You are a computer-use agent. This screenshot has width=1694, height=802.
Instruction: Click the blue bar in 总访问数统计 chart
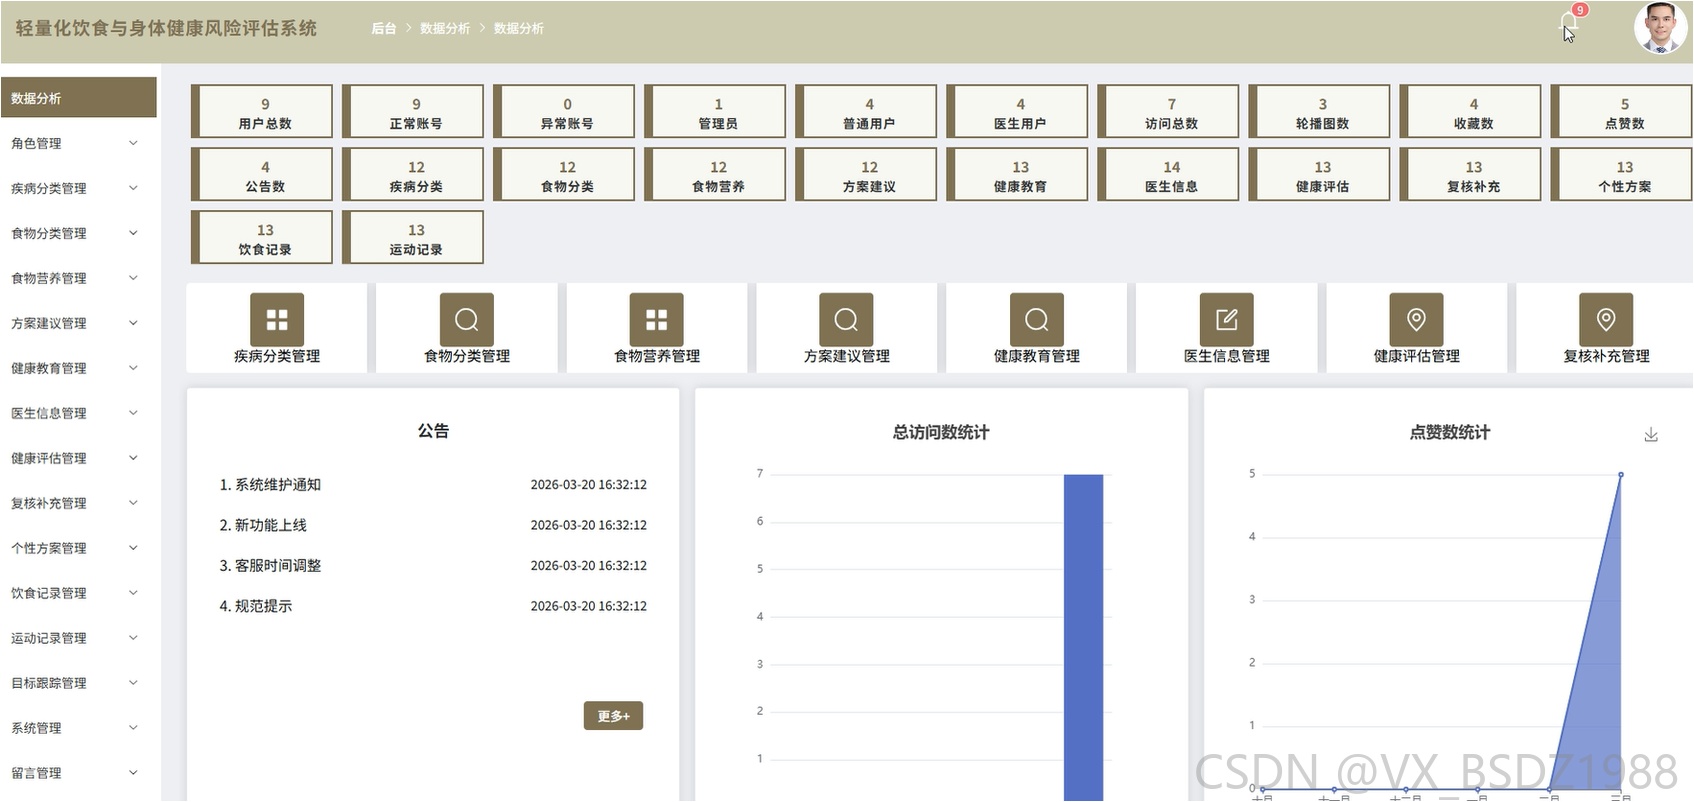[x=1083, y=637]
